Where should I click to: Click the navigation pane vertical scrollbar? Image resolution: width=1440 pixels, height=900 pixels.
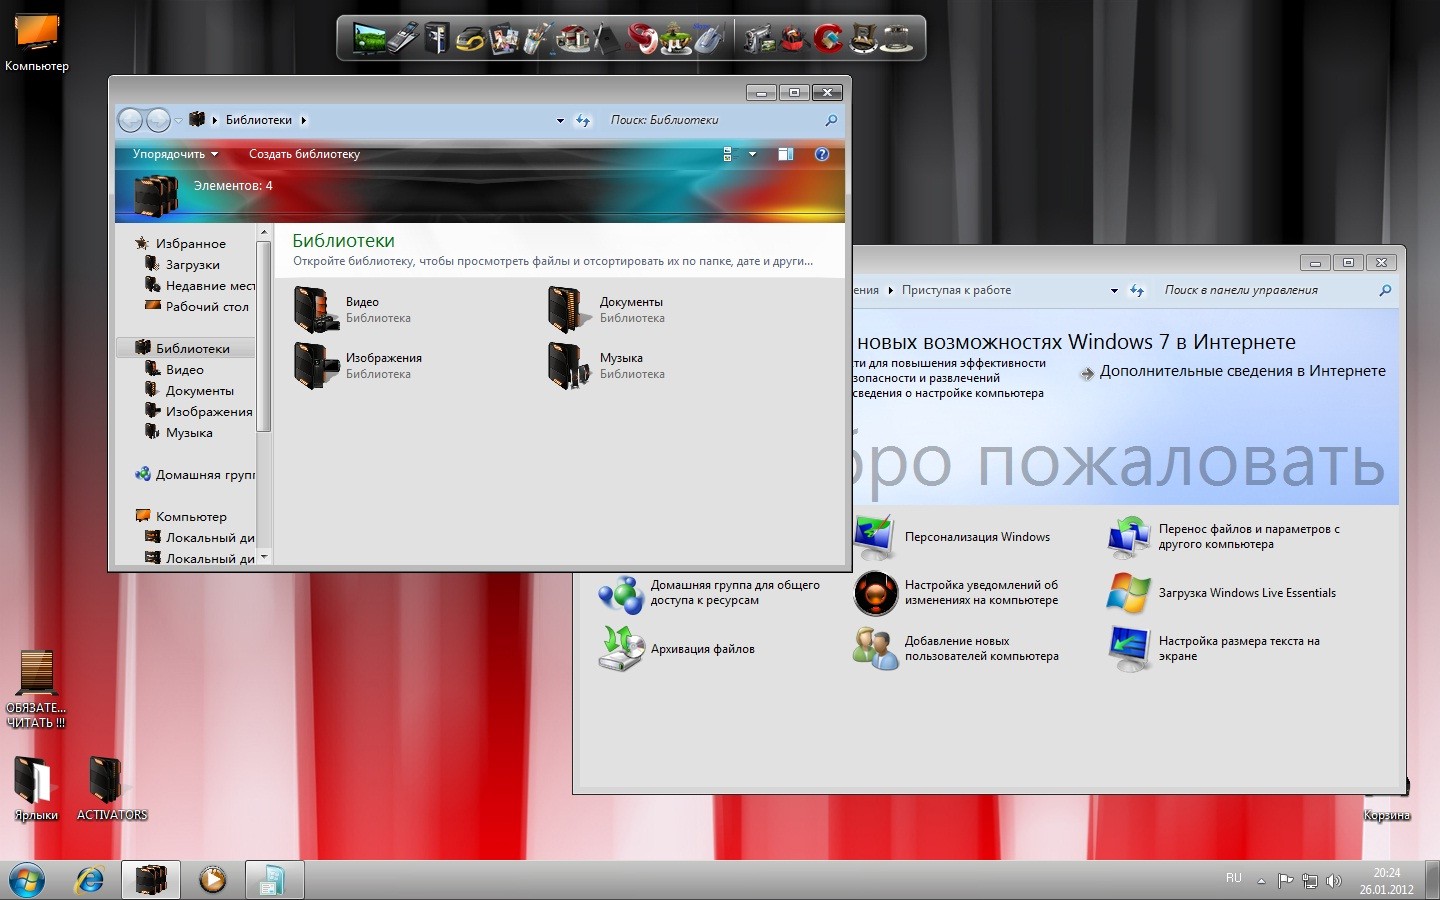coord(264,336)
